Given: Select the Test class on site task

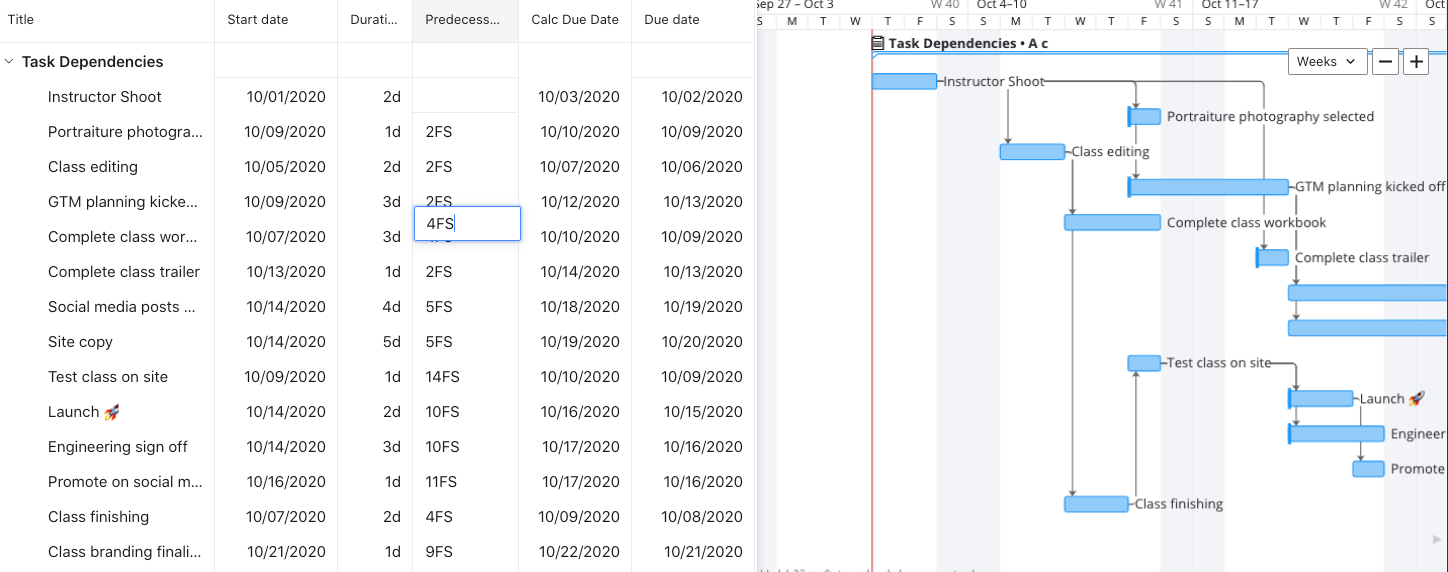Looking at the screenshot, I should pos(108,377).
